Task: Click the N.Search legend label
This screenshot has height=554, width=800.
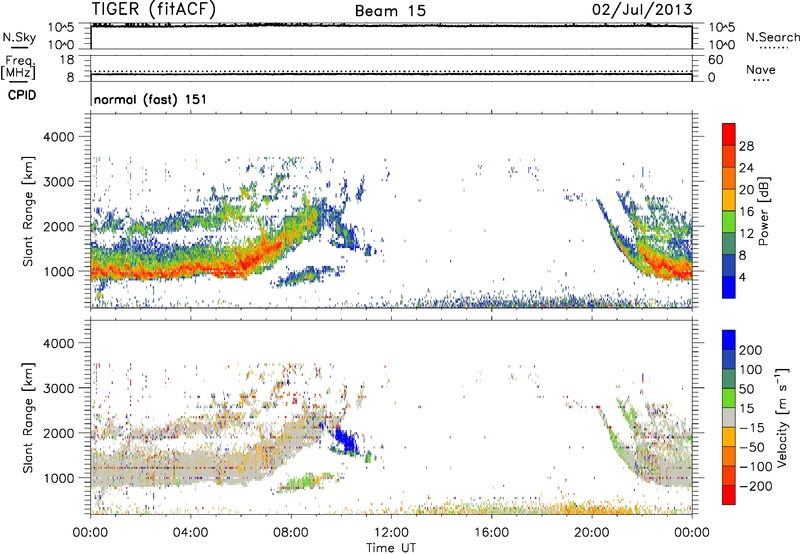Action: click(772, 37)
